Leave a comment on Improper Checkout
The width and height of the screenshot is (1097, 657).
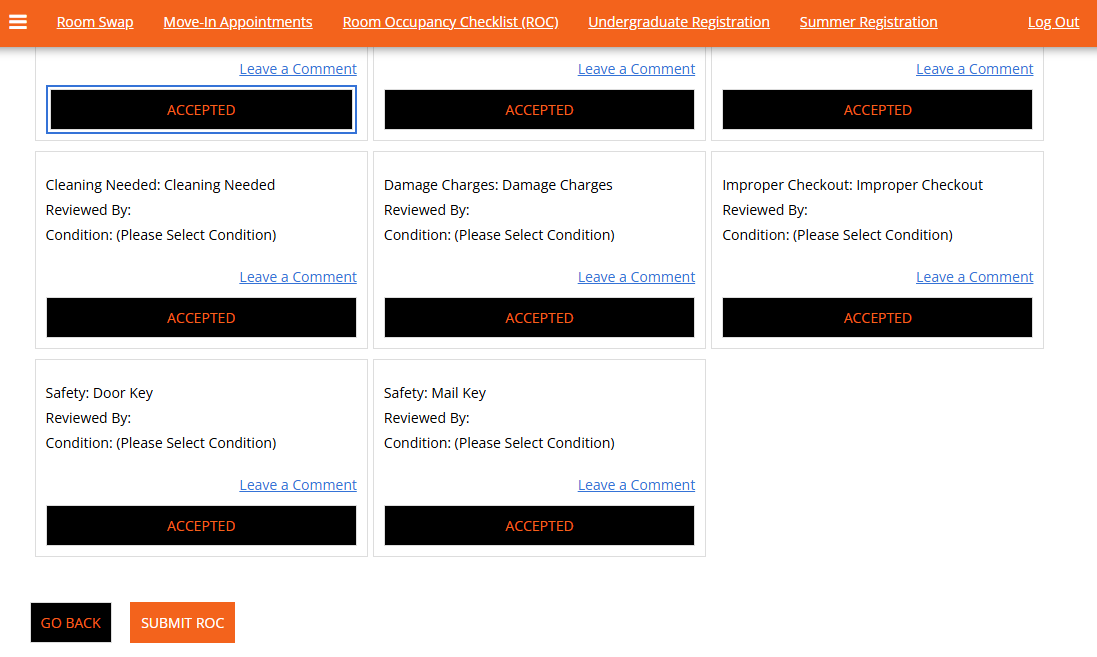pos(974,277)
